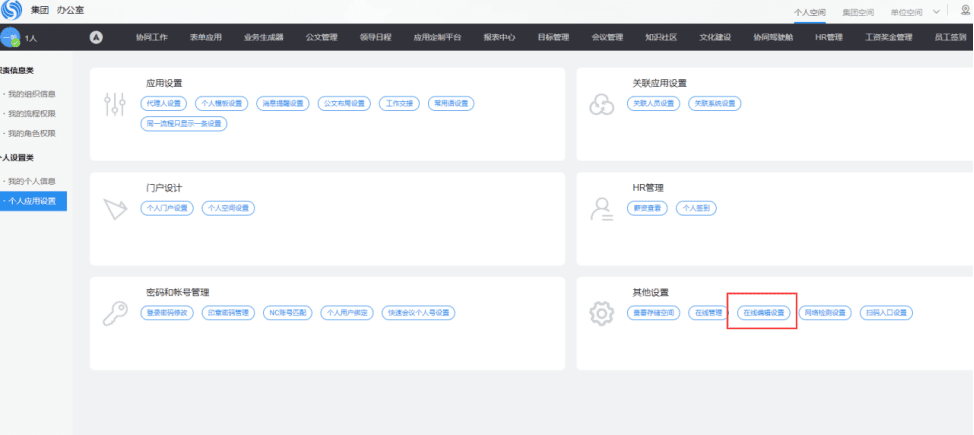The width and height of the screenshot is (974, 435).
Task: Switch to the 单位空间 tab
Action: (906, 12)
